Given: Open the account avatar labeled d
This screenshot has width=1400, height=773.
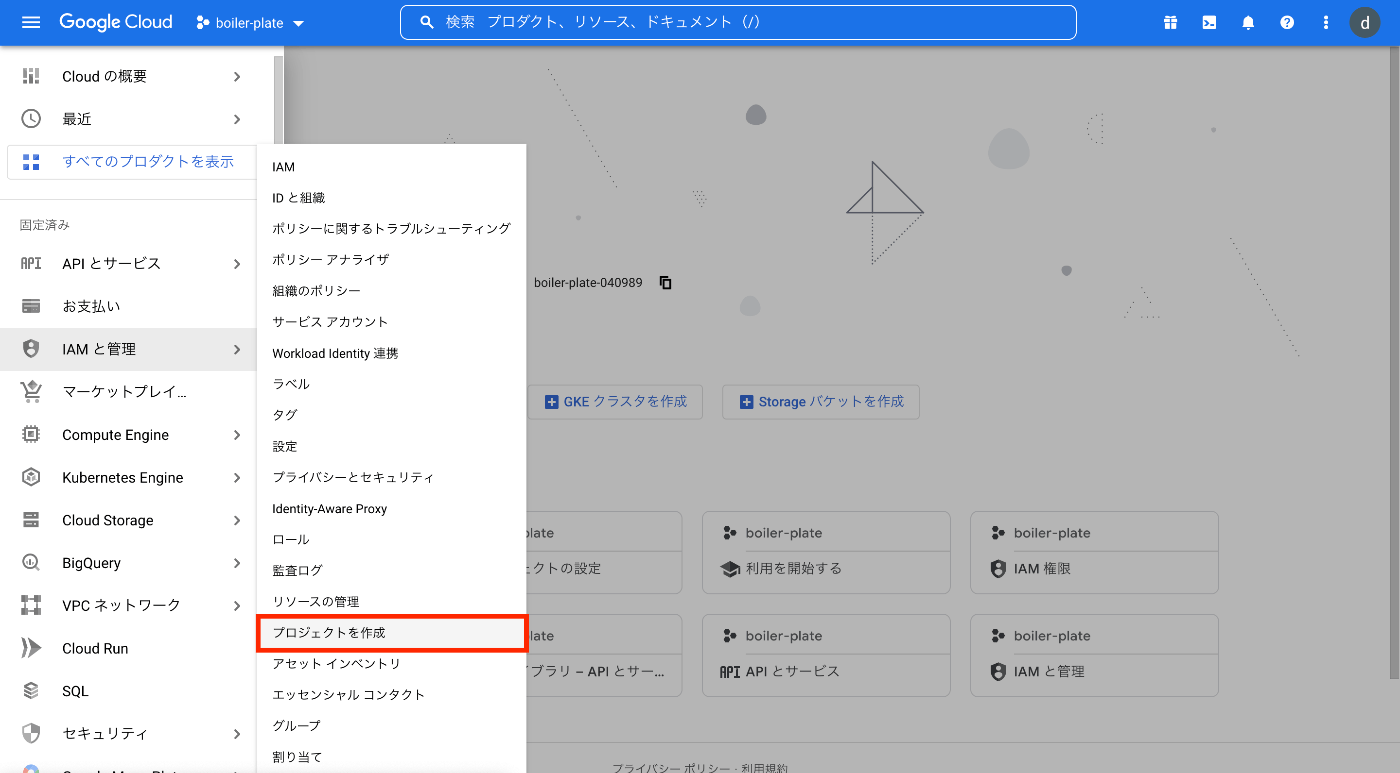Looking at the screenshot, I should 1365,22.
